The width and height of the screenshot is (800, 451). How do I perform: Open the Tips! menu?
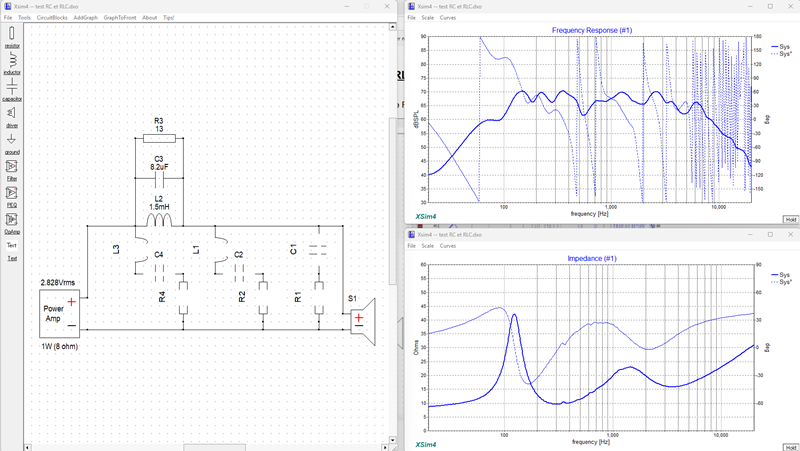tap(168, 17)
